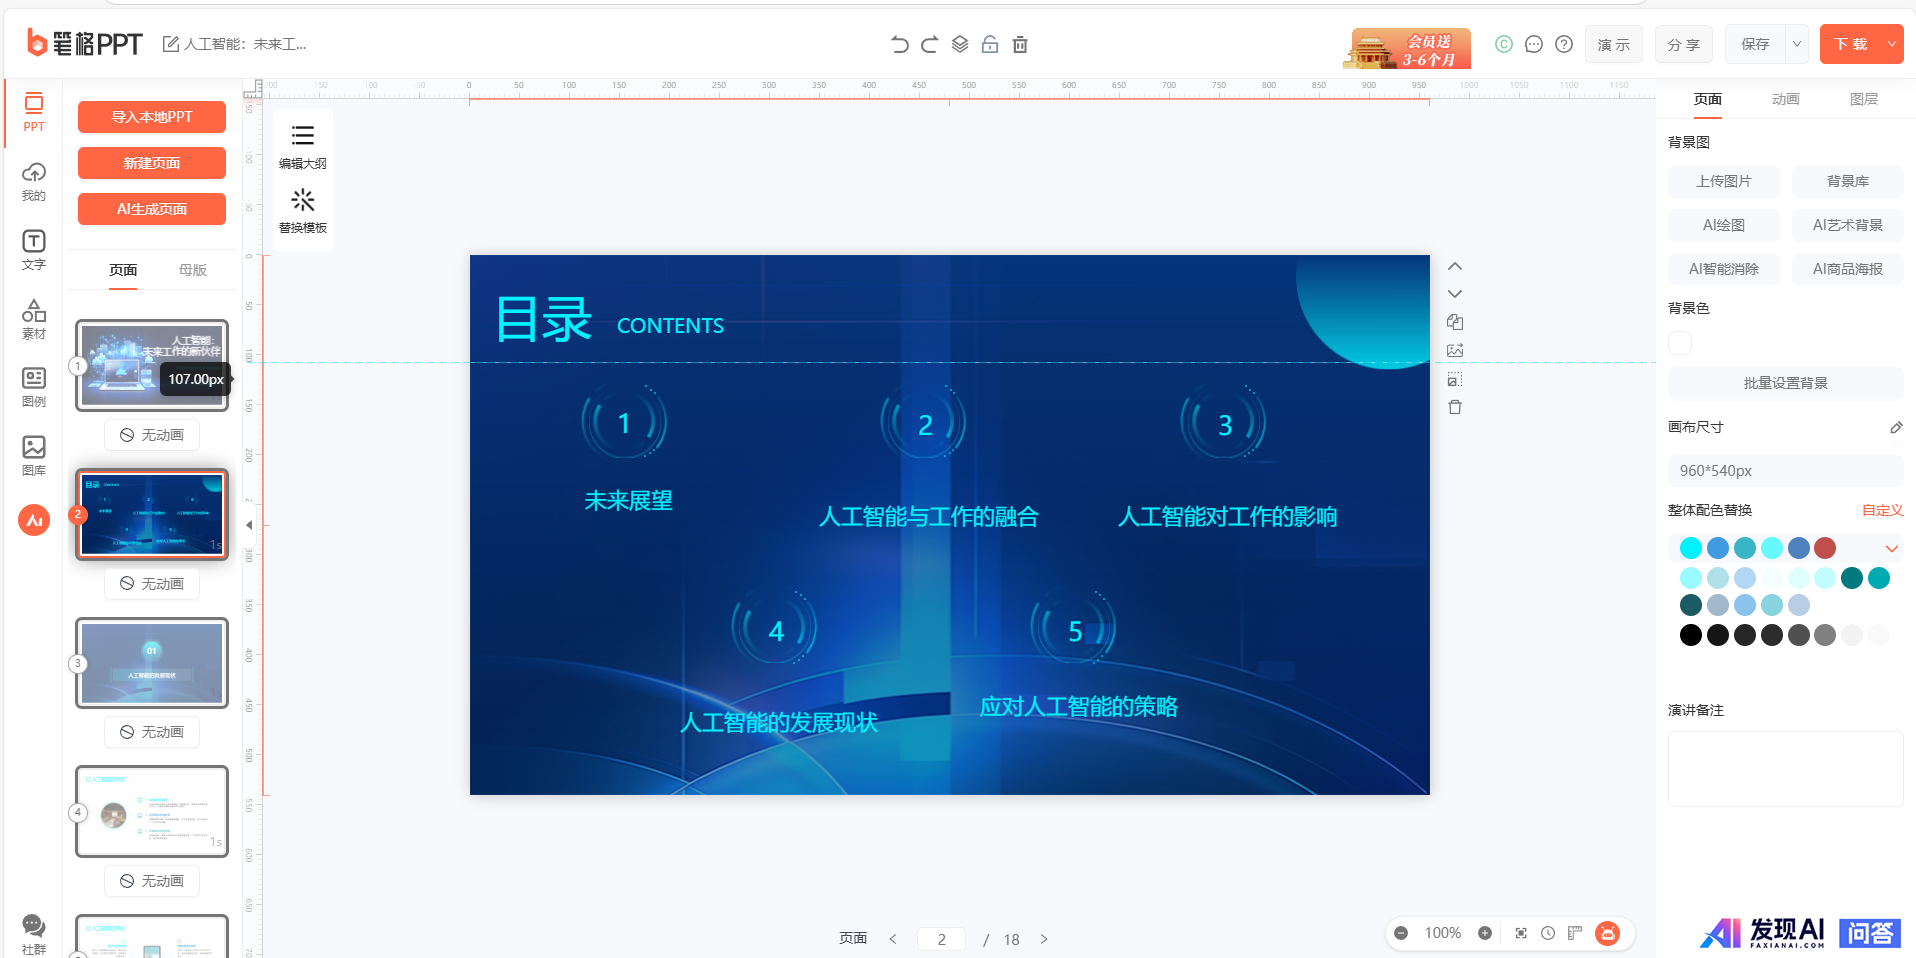Move slide up with the up chevron
The height and width of the screenshot is (958, 1916).
1455,266
